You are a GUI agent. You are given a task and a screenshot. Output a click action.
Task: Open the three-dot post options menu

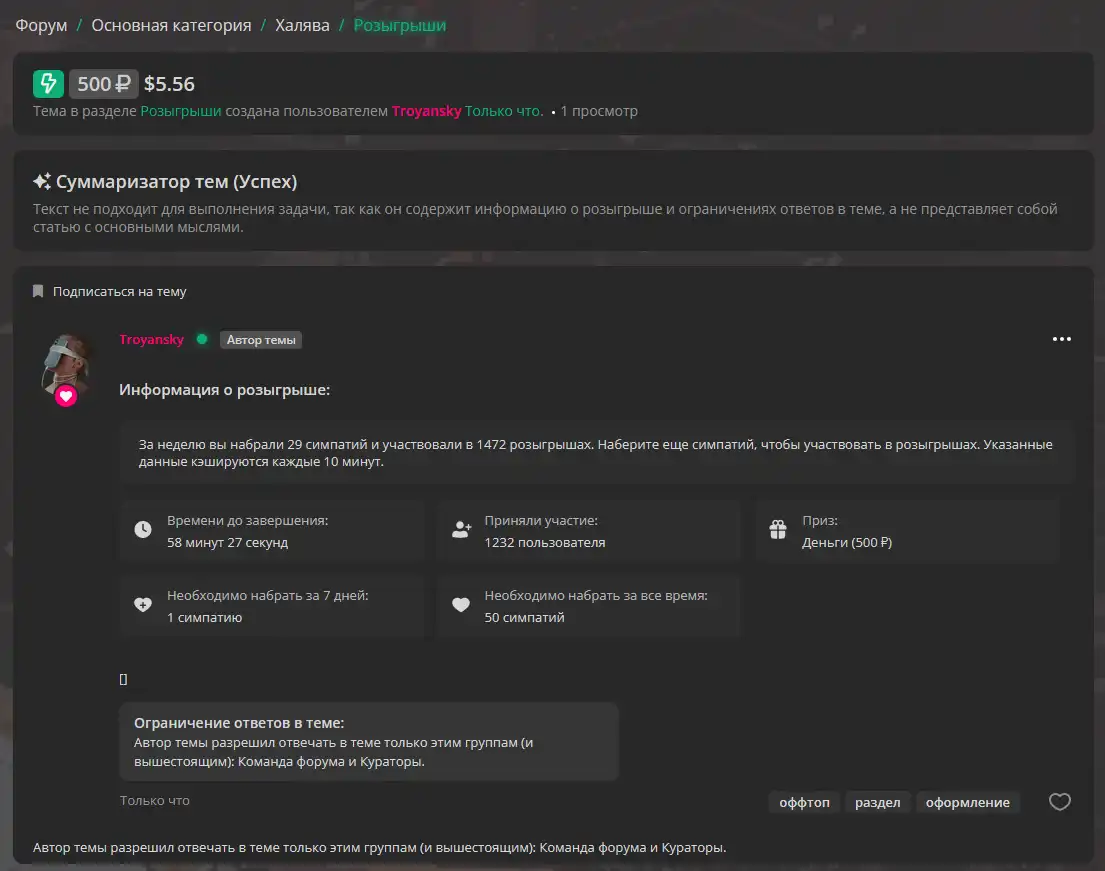1061,339
